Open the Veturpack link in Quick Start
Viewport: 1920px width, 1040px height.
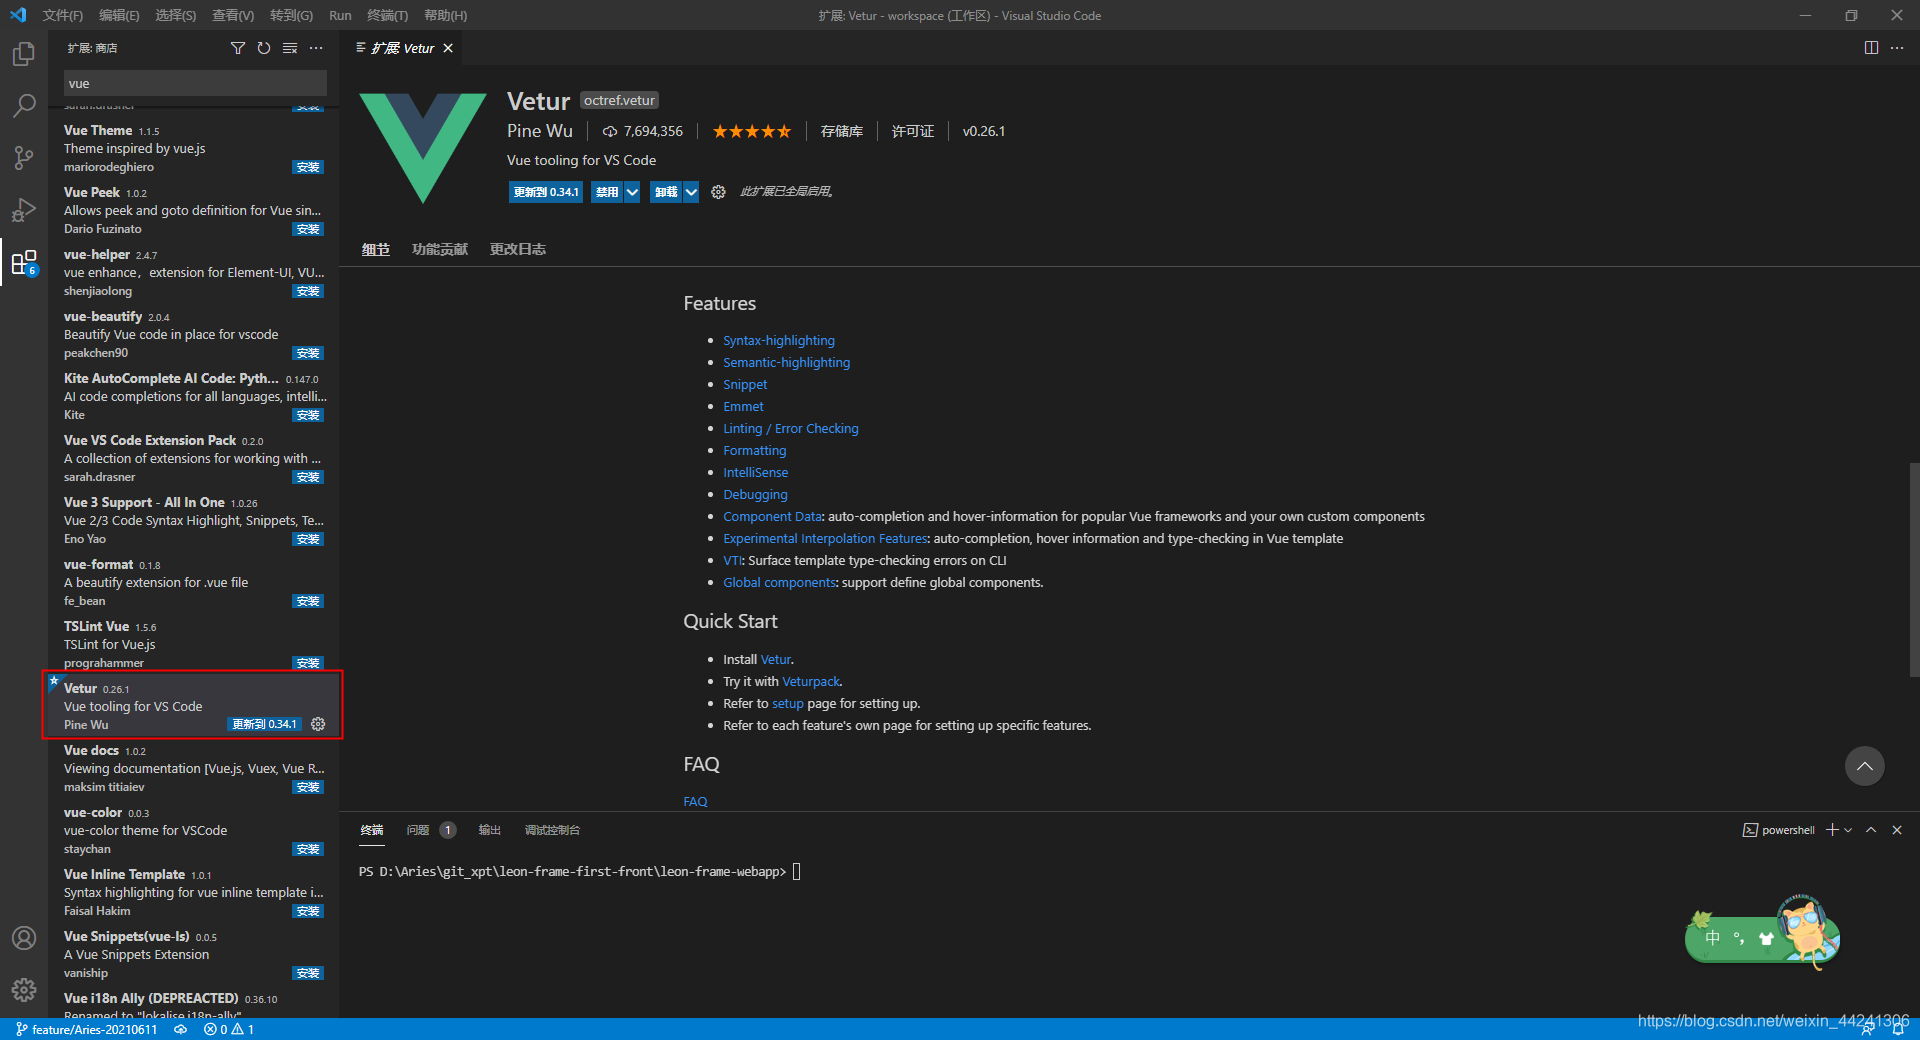tap(810, 681)
